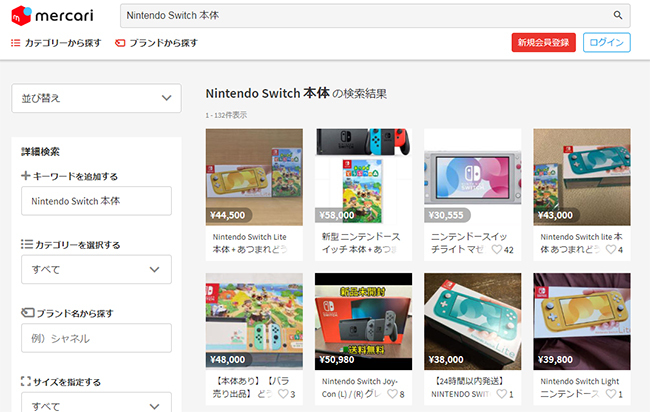Open カテゴリーから探す menu
Viewport: 650px width, 412px height.
[54, 43]
